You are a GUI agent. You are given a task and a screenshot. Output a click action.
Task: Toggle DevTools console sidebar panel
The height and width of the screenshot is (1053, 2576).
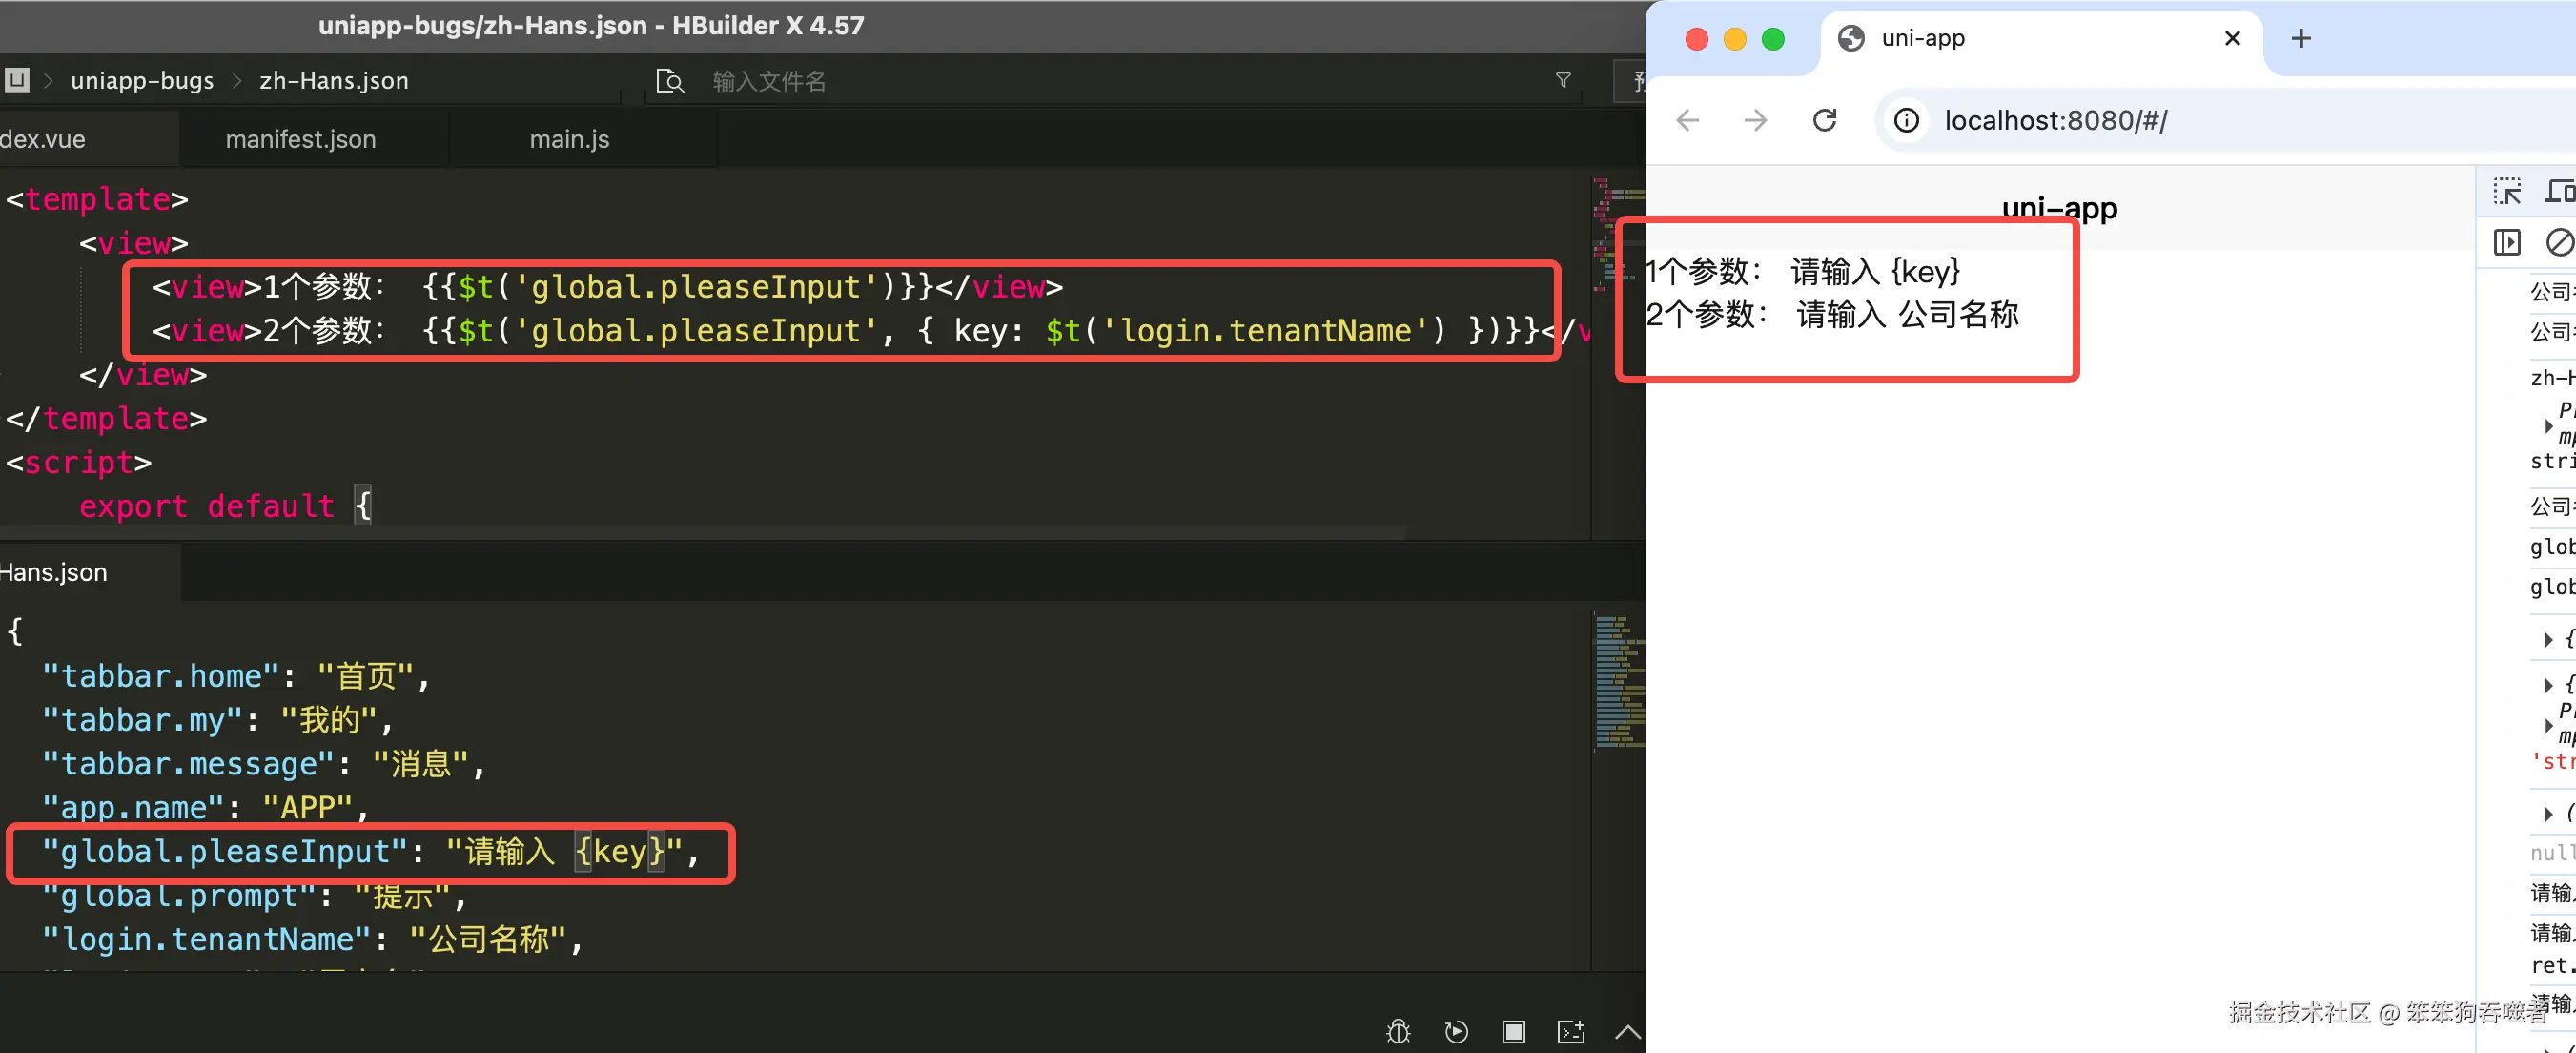point(2507,242)
